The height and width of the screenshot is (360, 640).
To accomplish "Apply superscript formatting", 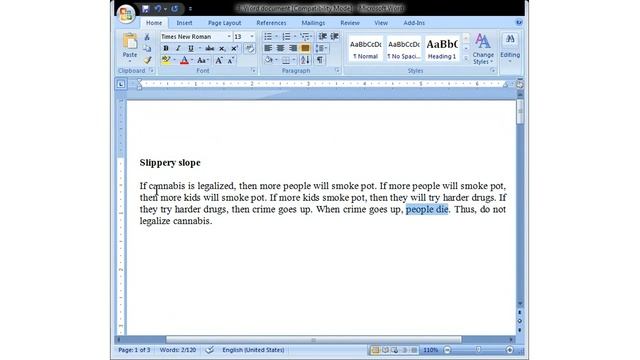I will point(234,49).
